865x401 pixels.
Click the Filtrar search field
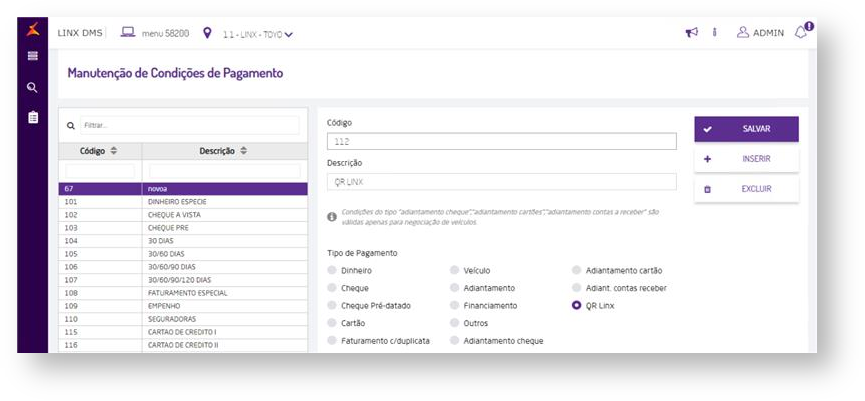[x=188, y=126]
